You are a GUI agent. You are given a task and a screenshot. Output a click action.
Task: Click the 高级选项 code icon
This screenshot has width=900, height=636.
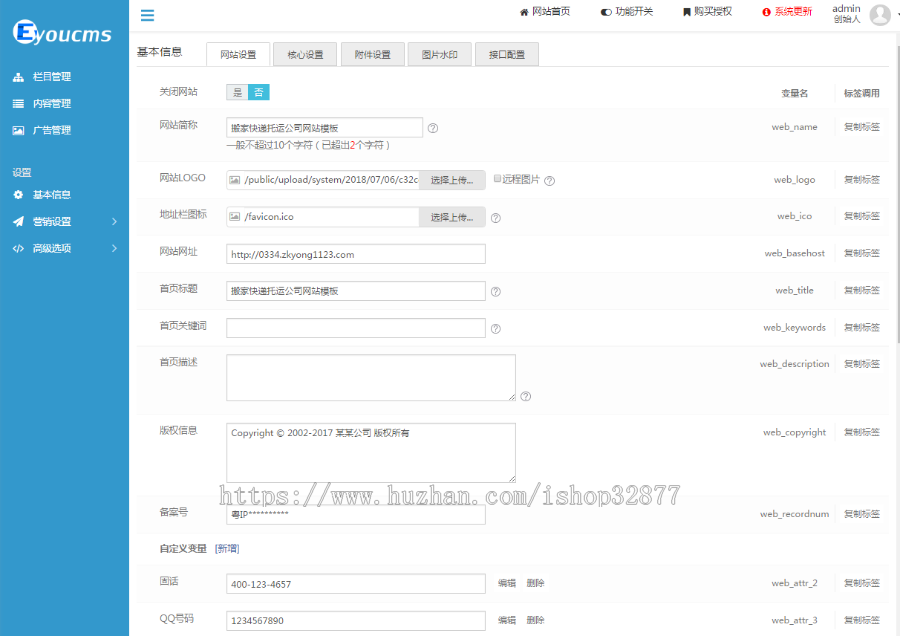click(18, 249)
